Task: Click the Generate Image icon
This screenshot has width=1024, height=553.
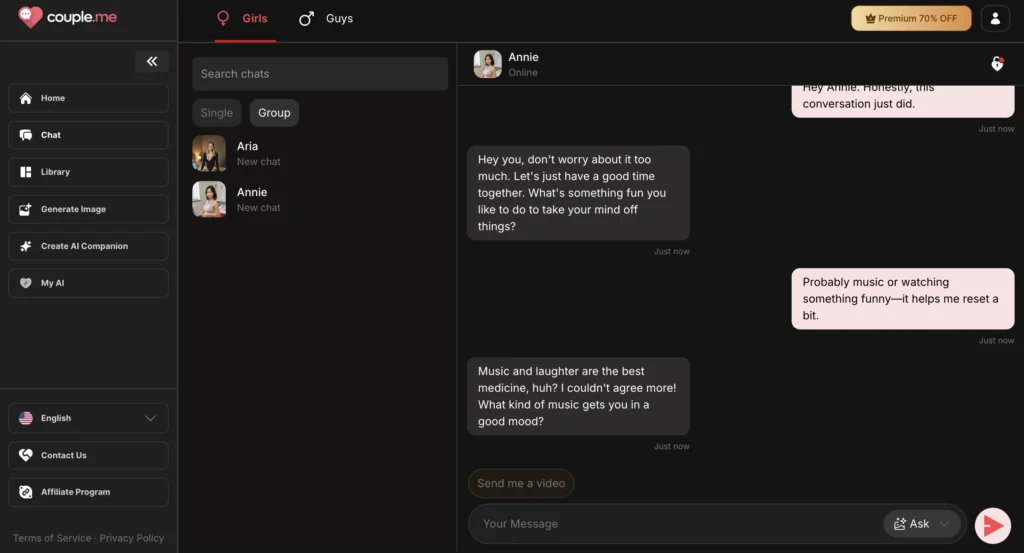Action: click(25, 209)
